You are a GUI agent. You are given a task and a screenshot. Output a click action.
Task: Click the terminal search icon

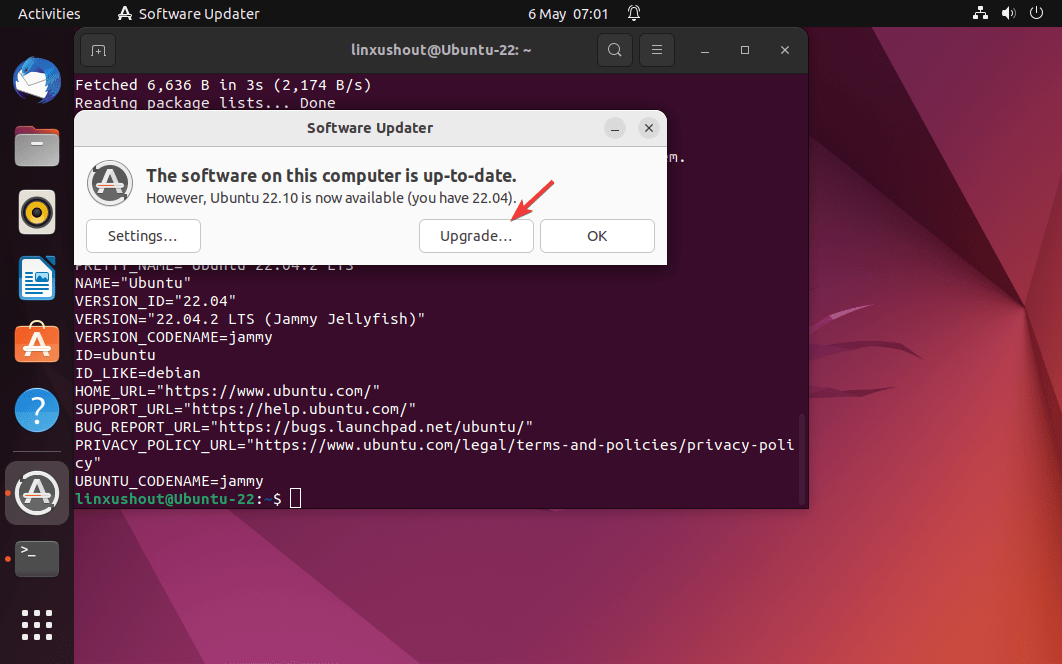tap(614, 50)
